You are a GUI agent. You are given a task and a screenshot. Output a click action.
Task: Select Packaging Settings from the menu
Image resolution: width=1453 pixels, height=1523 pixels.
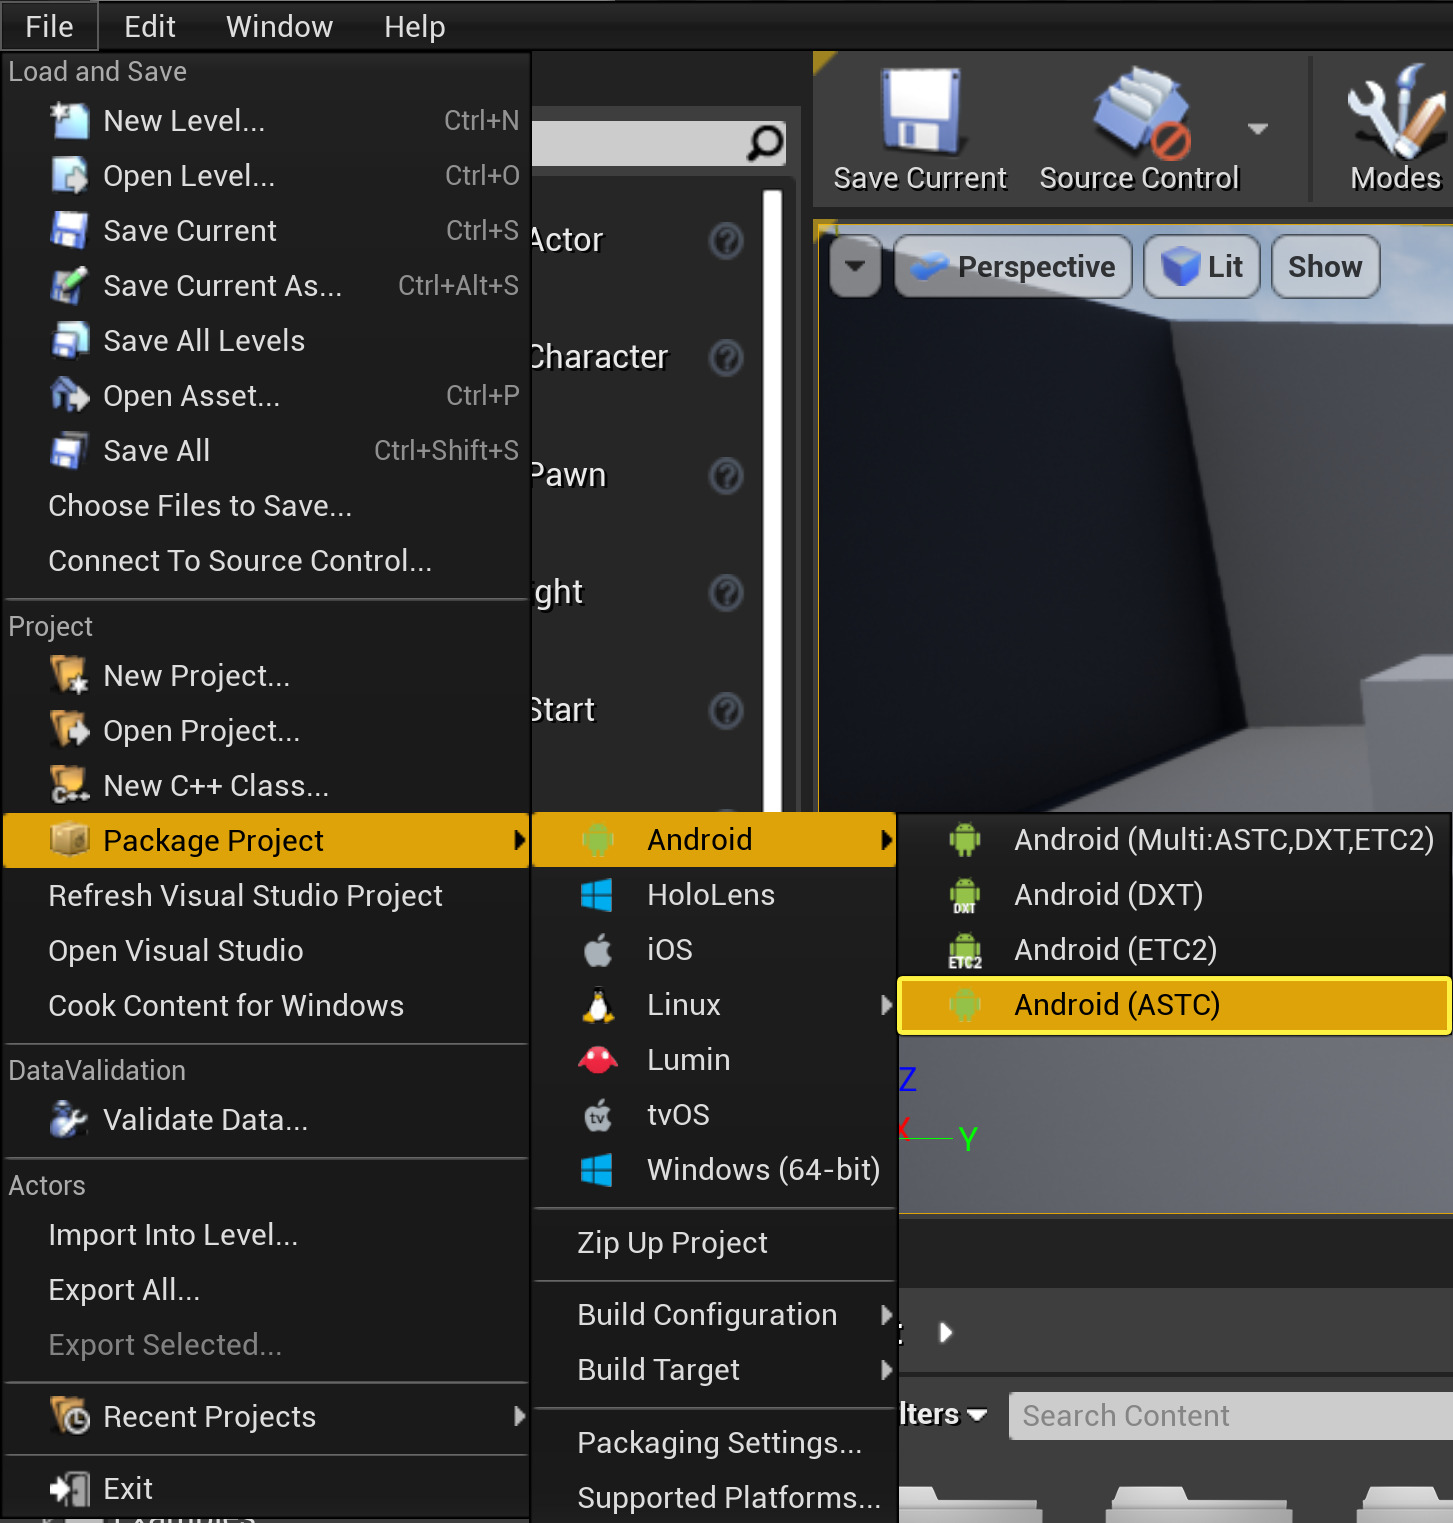[718, 1442]
